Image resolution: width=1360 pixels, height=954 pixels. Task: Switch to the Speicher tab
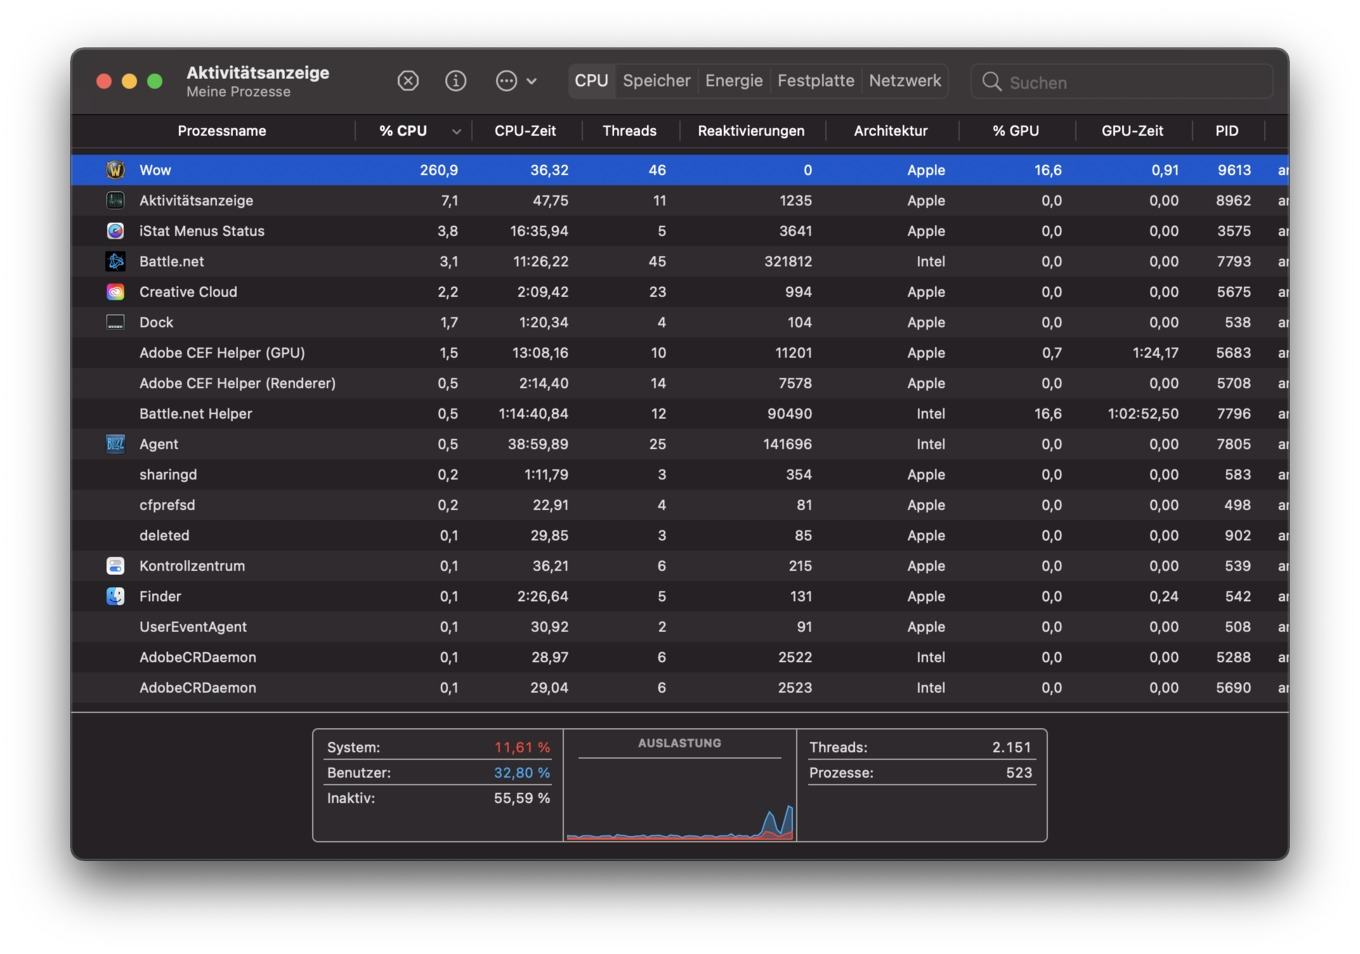point(657,81)
